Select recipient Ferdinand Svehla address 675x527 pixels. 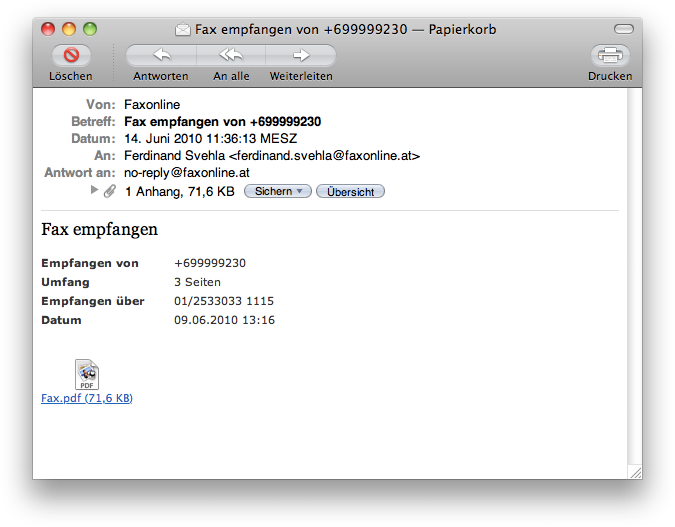[x=272, y=156]
